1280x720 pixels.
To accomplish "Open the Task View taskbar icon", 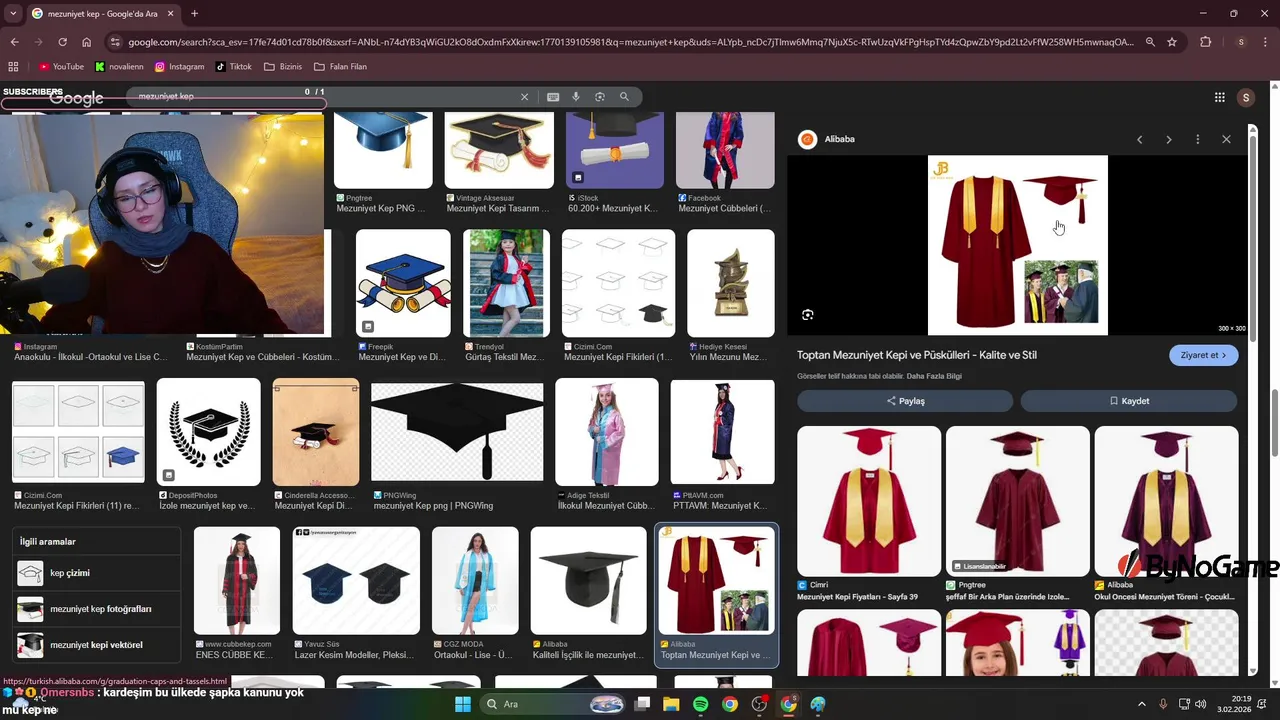I will (642, 704).
